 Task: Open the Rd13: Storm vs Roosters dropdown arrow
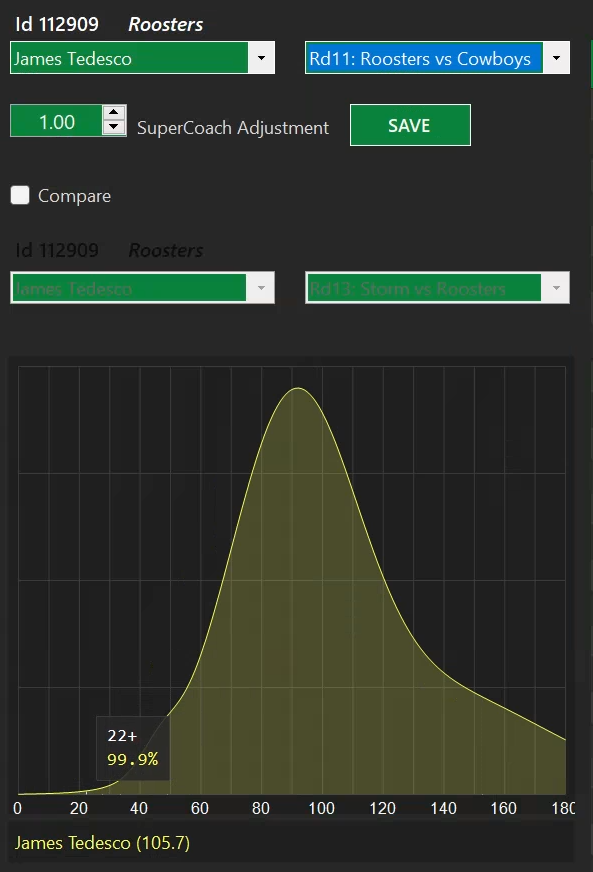point(556,288)
